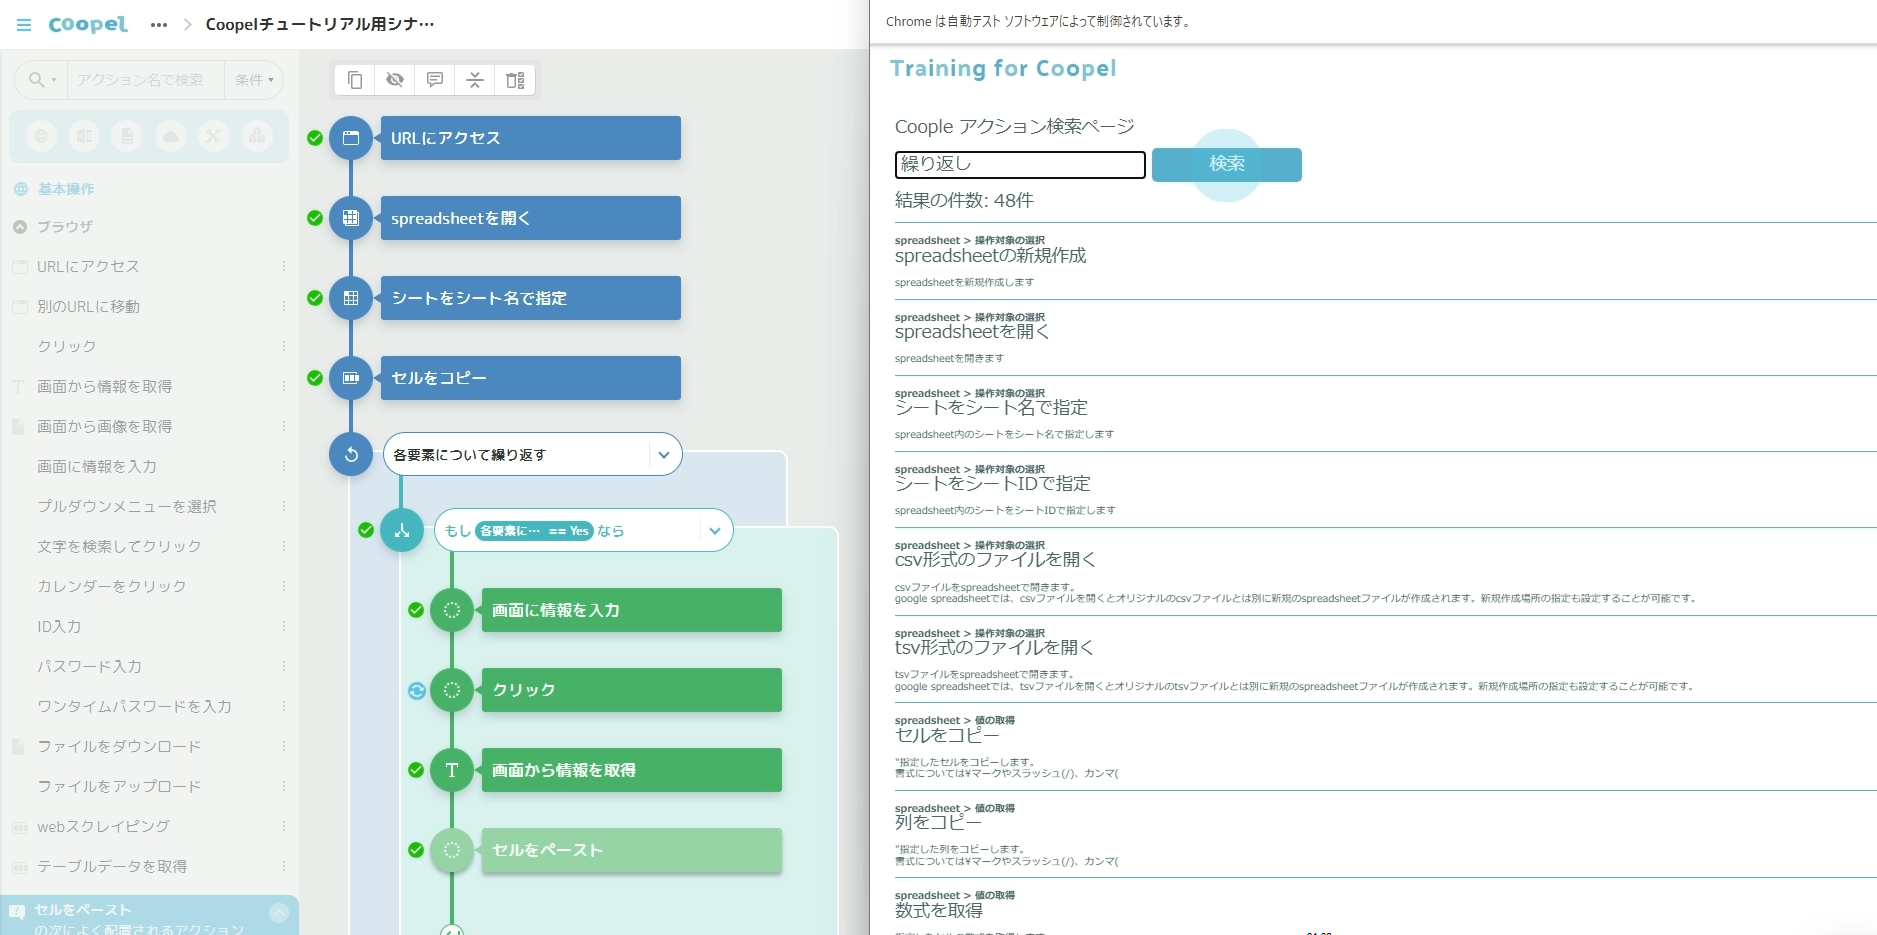1877x935 pixels.
Task: Expand the 各要素について繰り返す dropdown chevron
Action: pos(664,455)
